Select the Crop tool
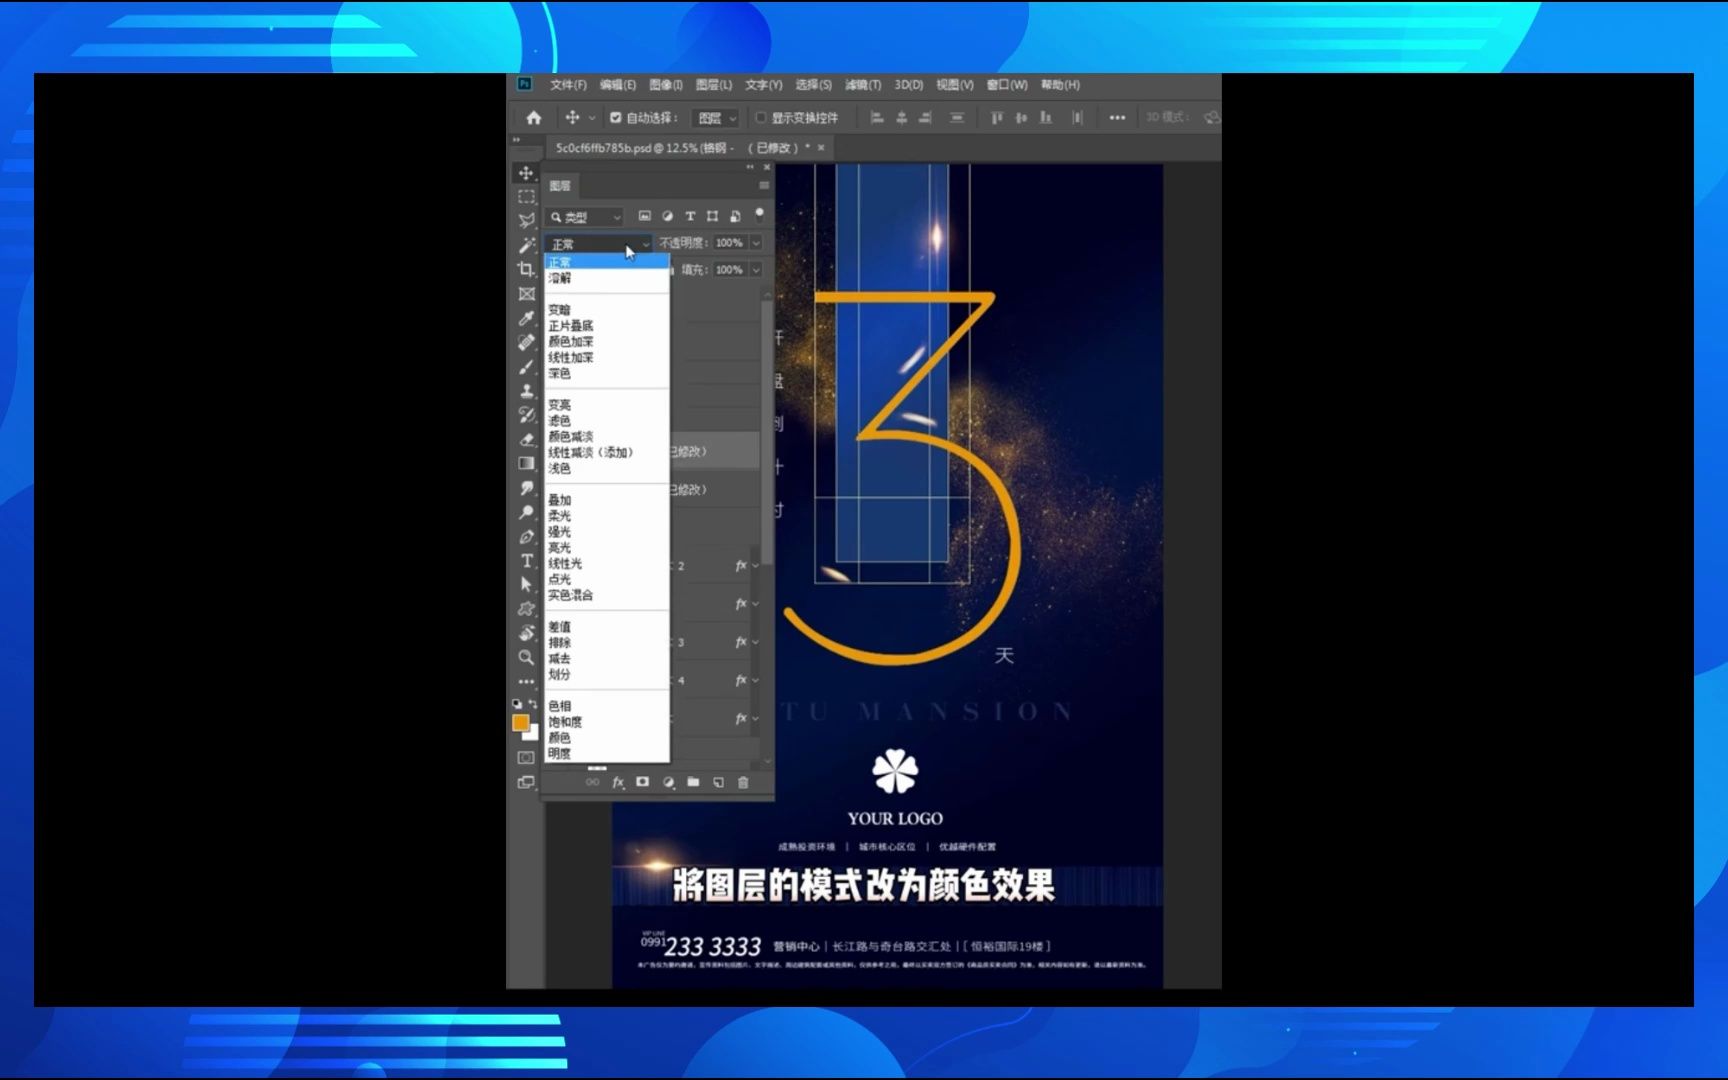The image size is (1728, 1080). tap(526, 269)
